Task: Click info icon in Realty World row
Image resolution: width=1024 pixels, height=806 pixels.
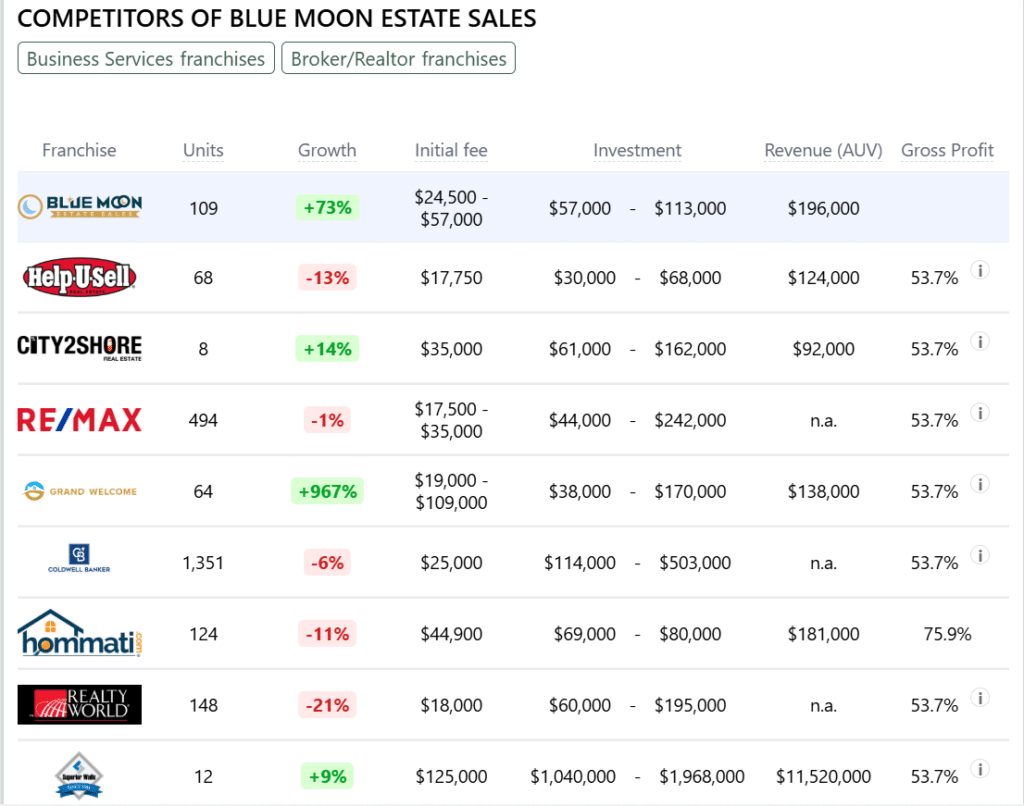Action: [980, 698]
